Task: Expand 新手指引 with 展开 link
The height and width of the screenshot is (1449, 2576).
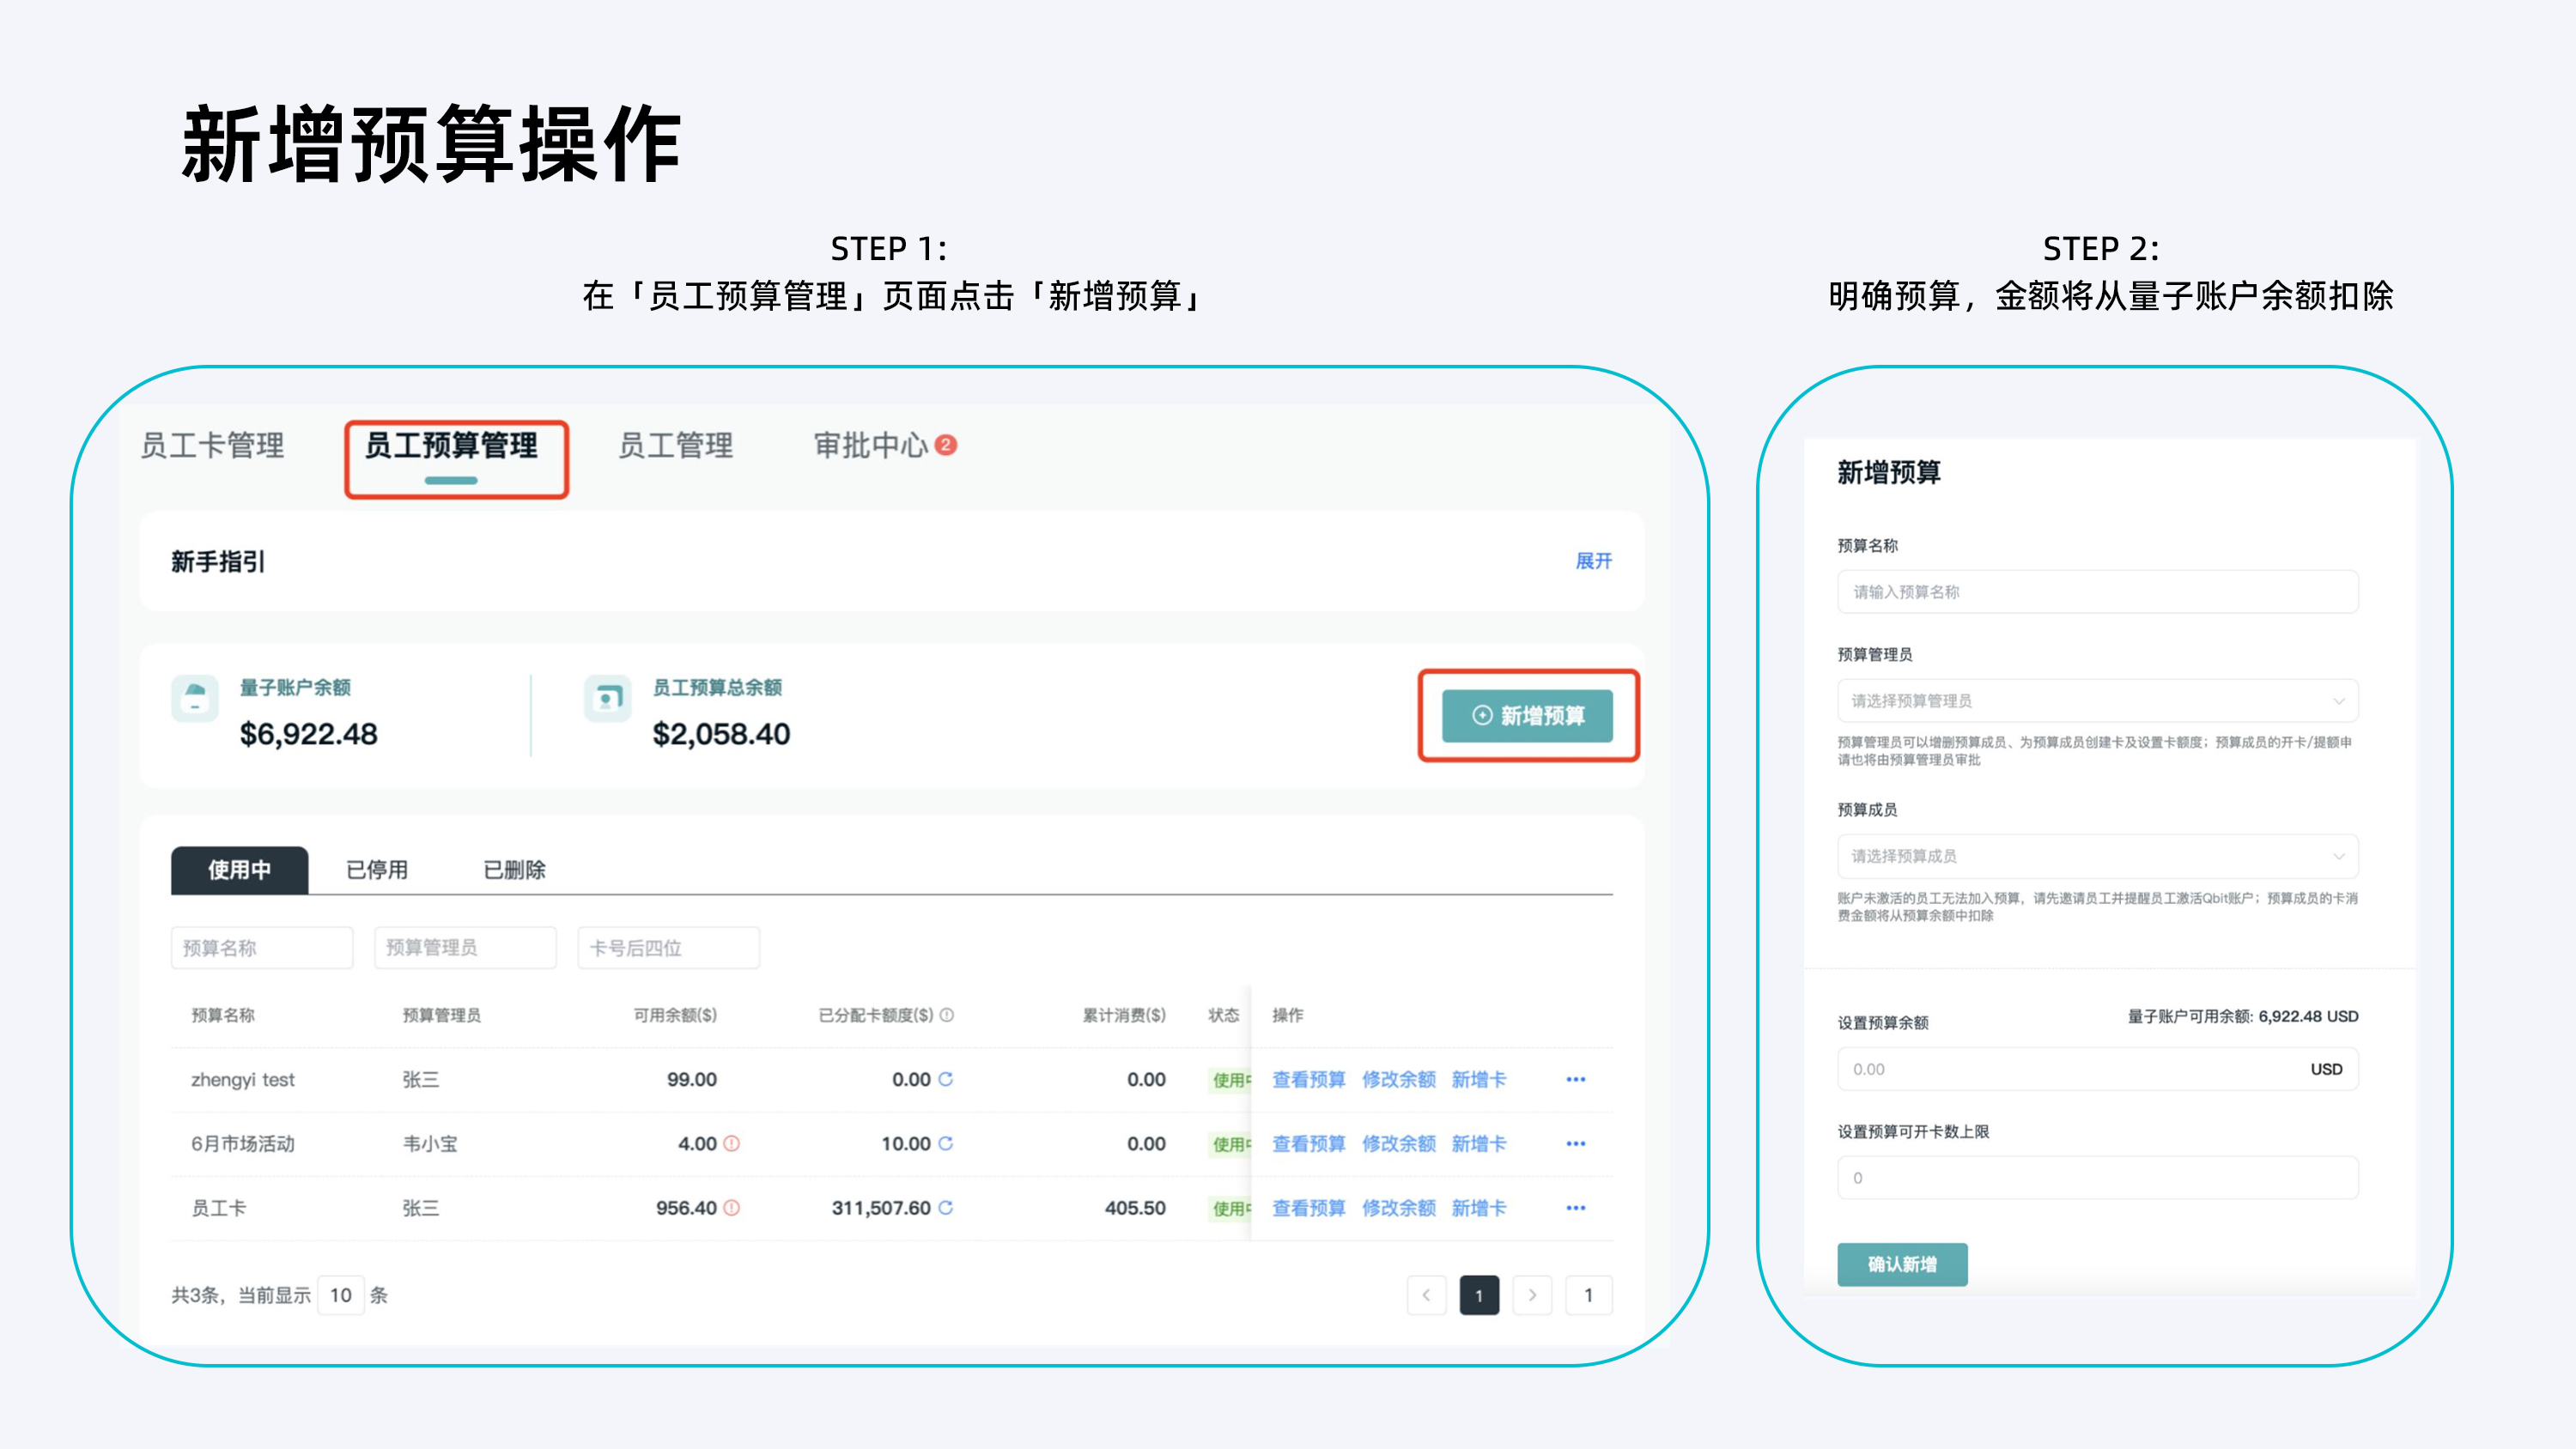Action: point(1593,561)
